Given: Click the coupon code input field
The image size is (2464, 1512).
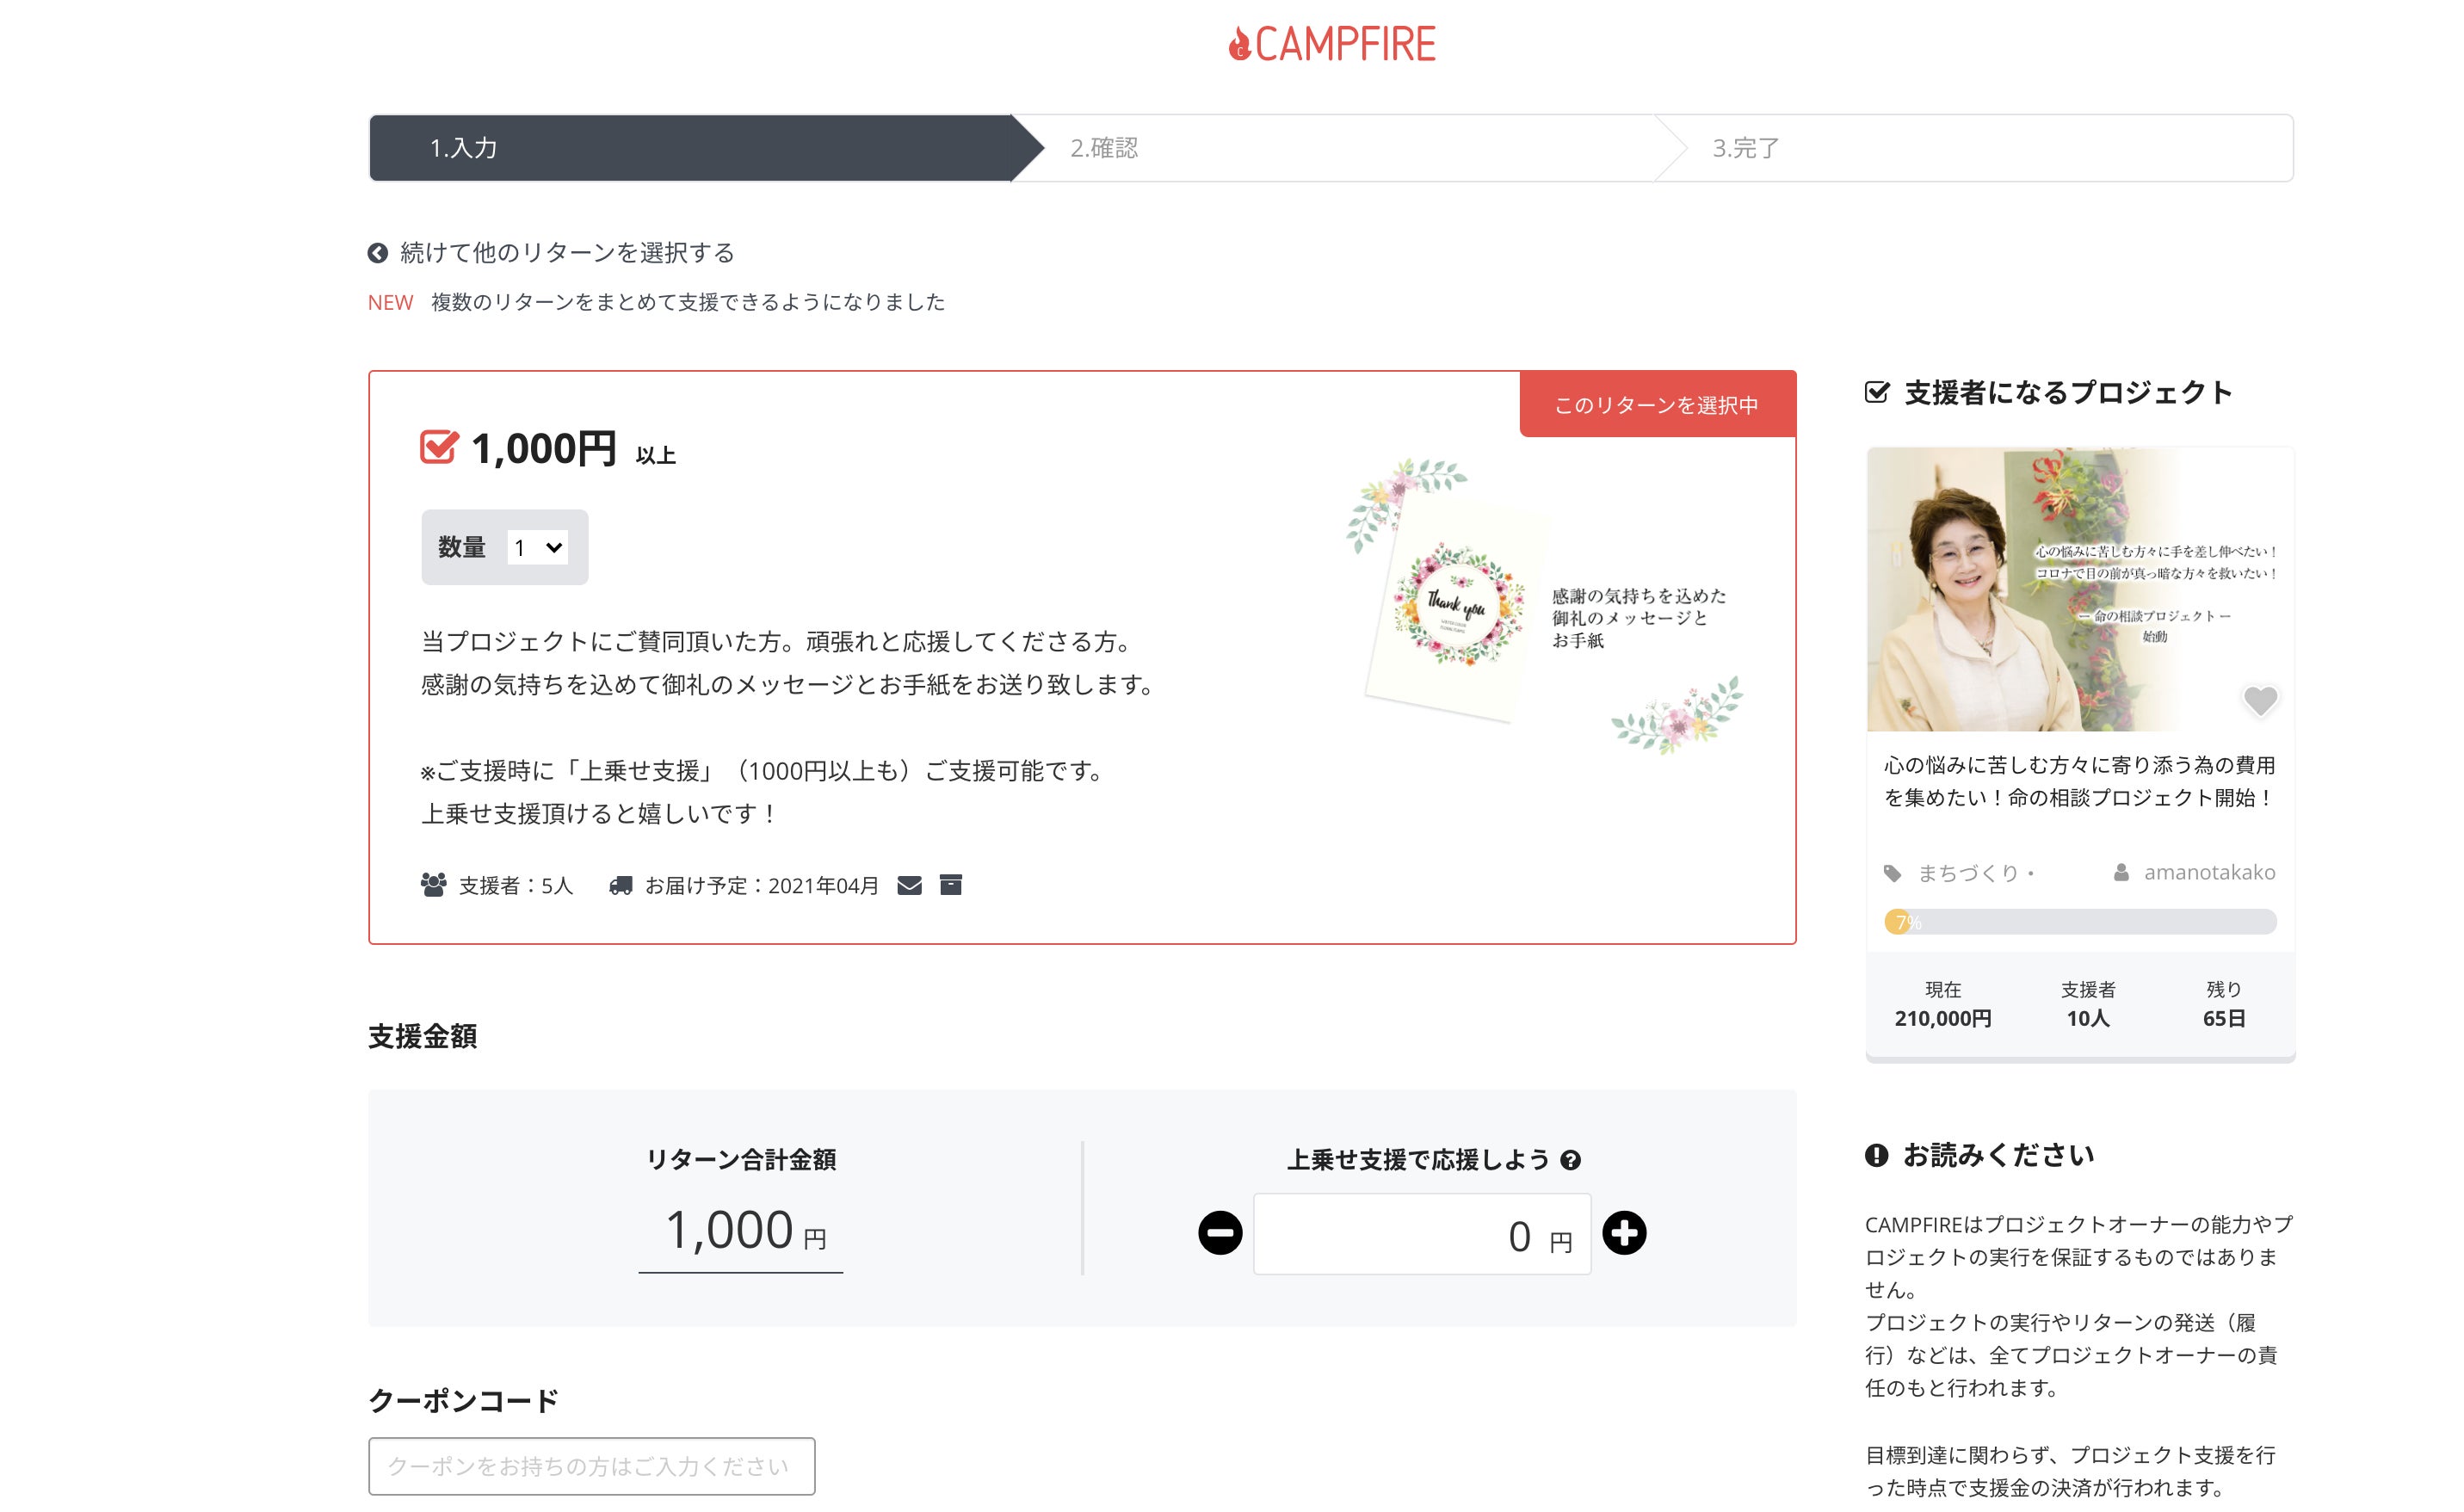Looking at the screenshot, I should tap(591, 1466).
